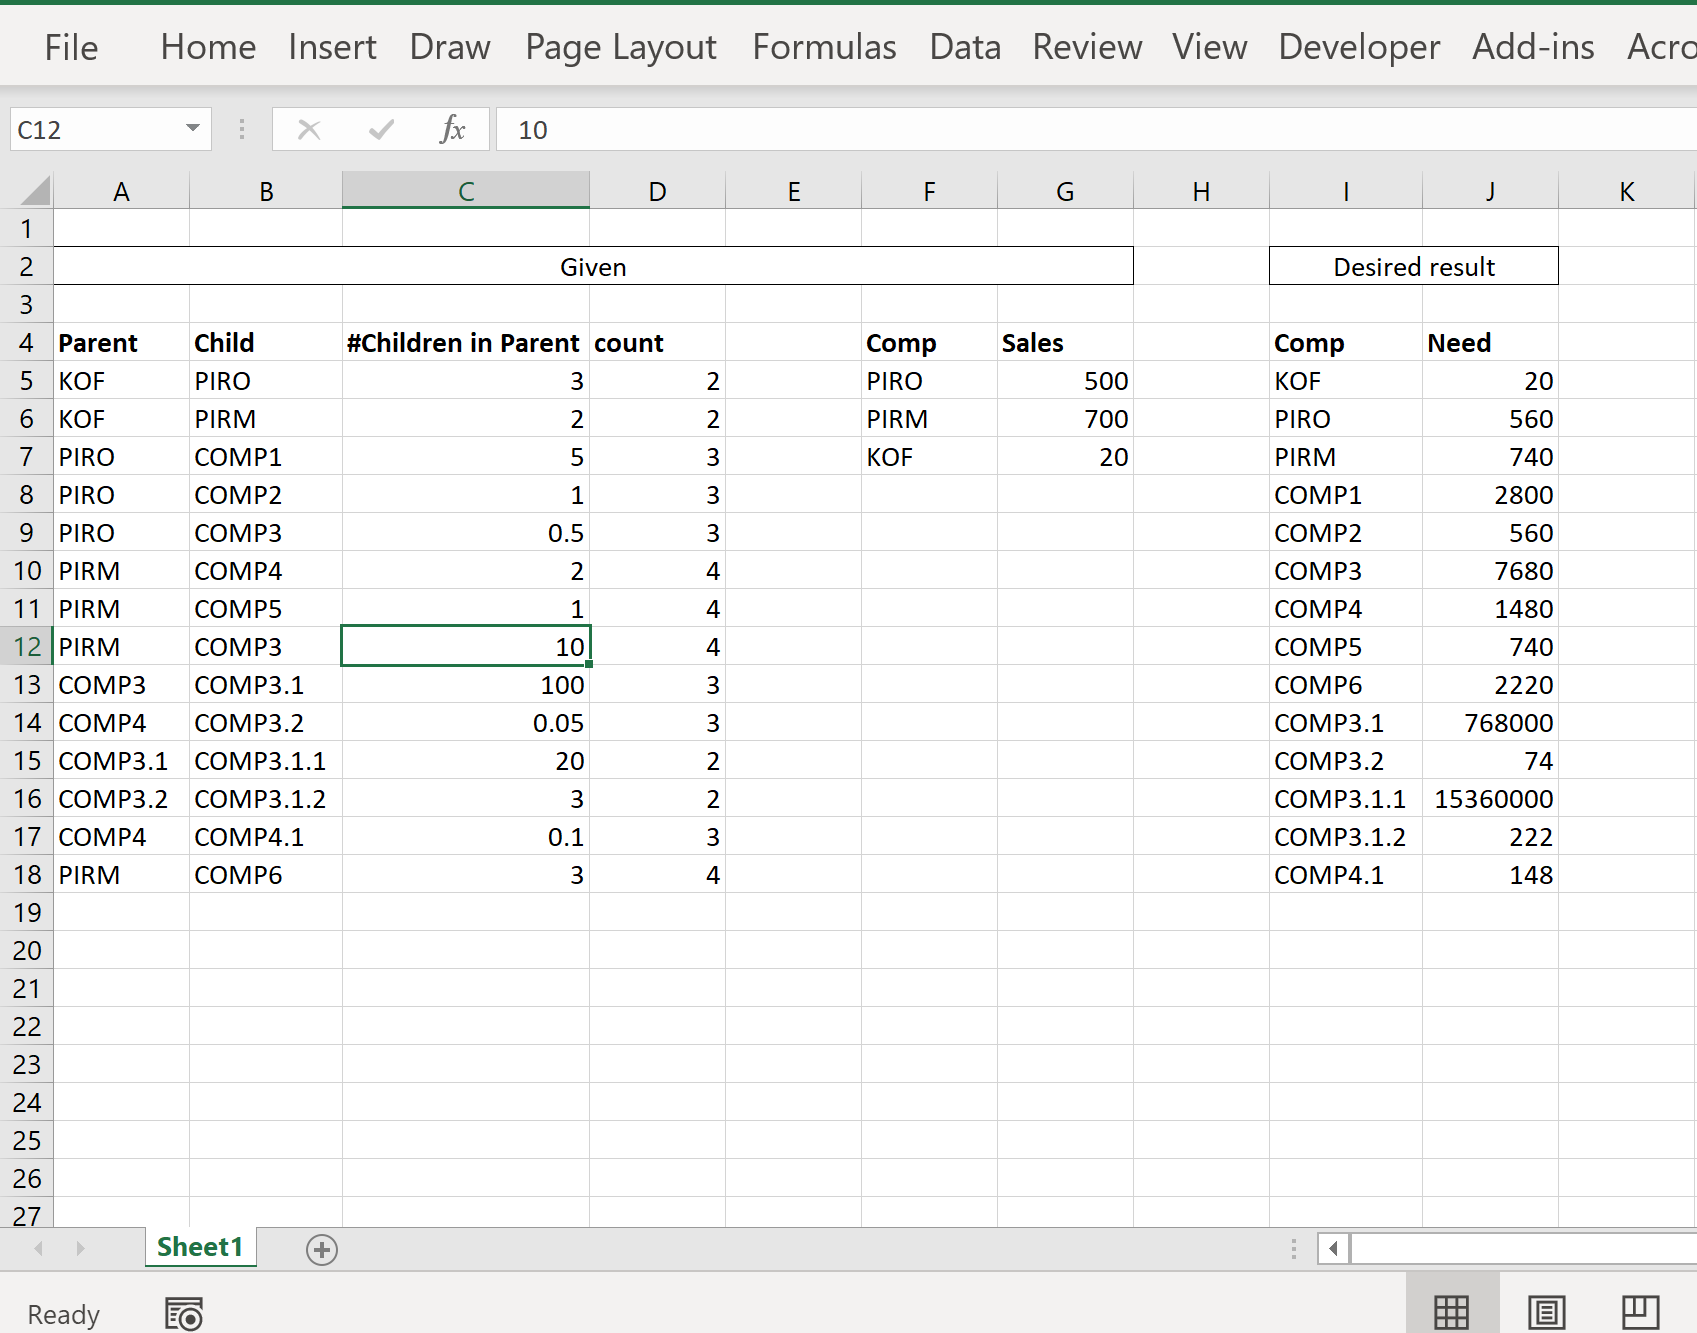Open the View ribbon tab
The image size is (1697, 1333).
tap(1210, 47)
